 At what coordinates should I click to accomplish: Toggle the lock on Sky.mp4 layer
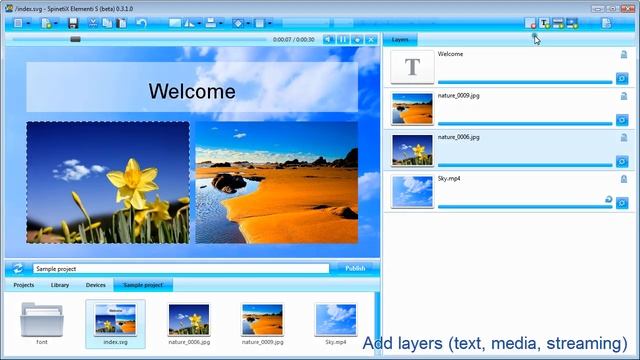pyautogui.click(x=624, y=179)
